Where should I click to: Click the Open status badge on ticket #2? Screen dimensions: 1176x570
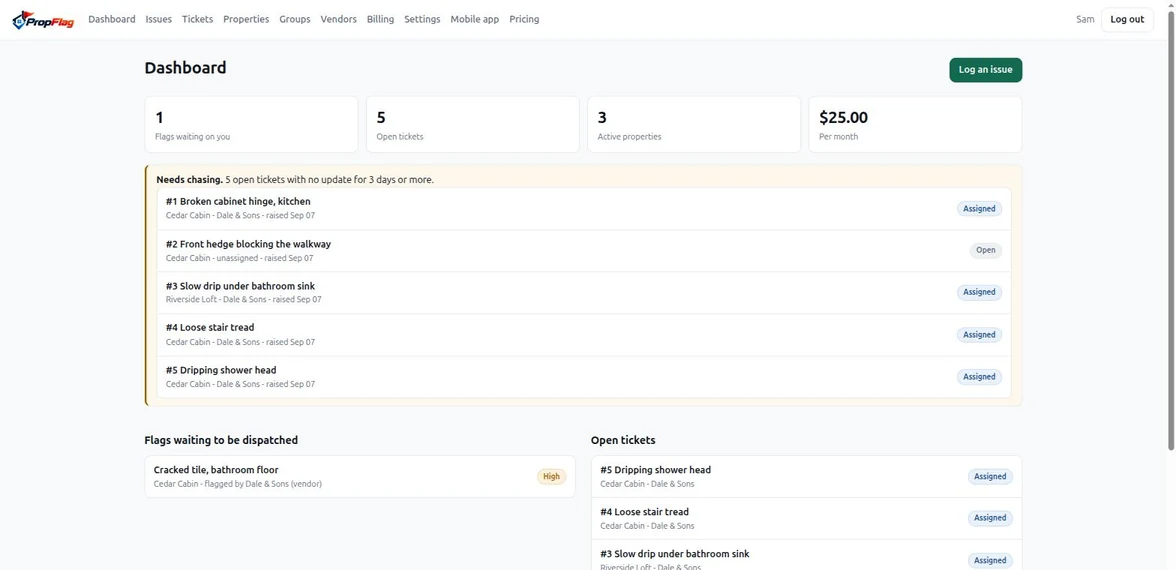(986, 250)
